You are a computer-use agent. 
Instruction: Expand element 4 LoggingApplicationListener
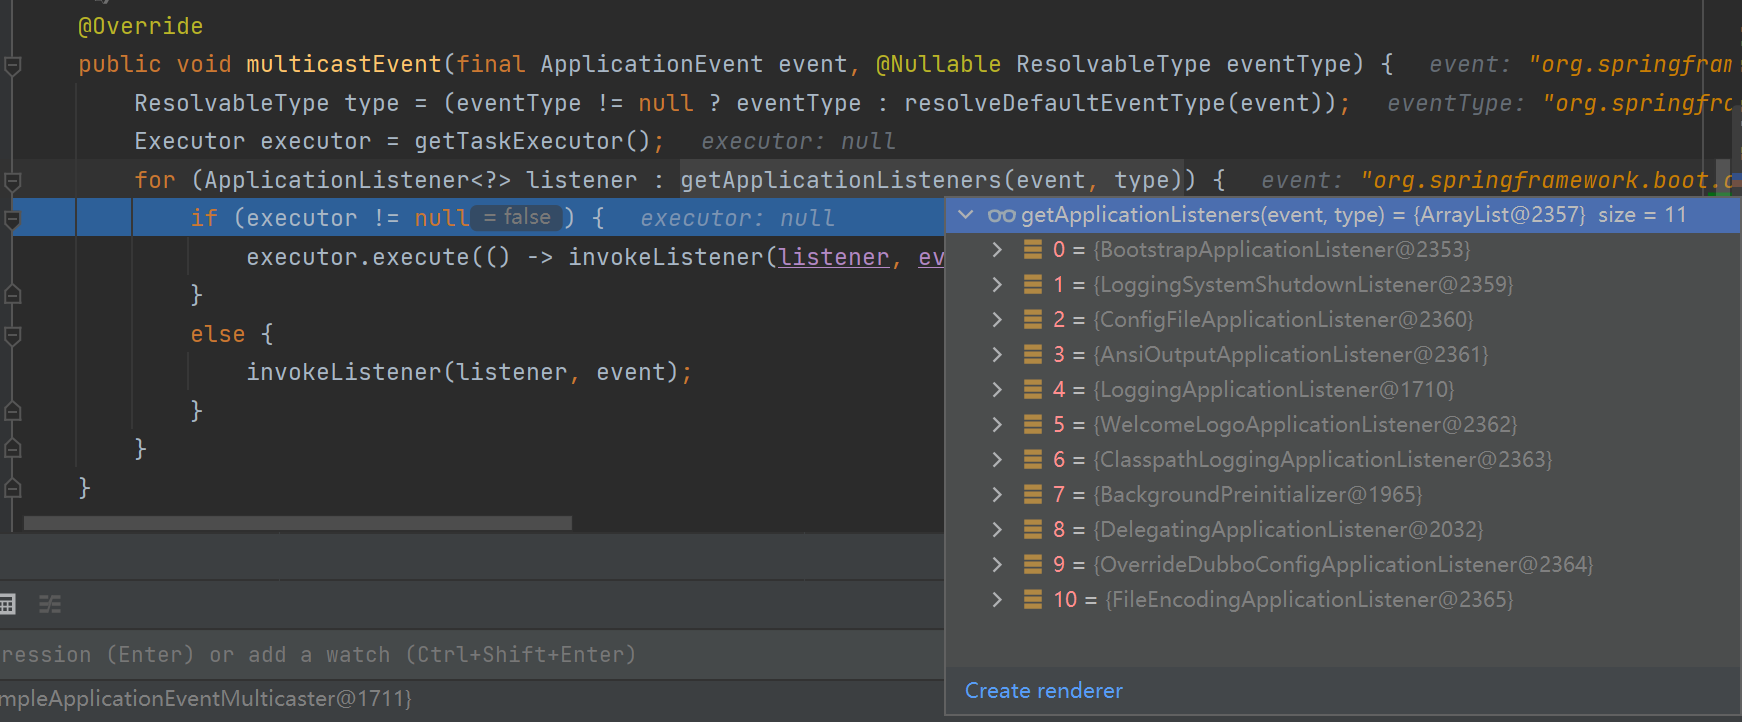tap(997, 390)
